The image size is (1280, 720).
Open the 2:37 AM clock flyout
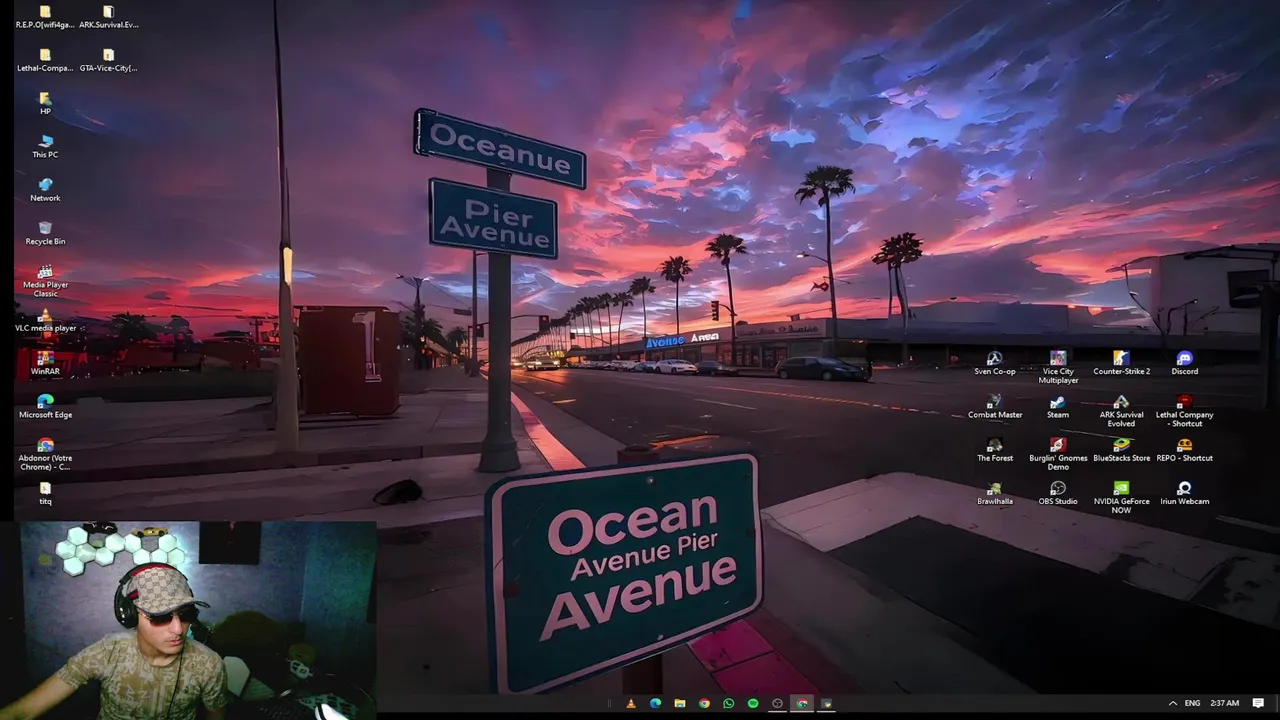click(1224, 703)
